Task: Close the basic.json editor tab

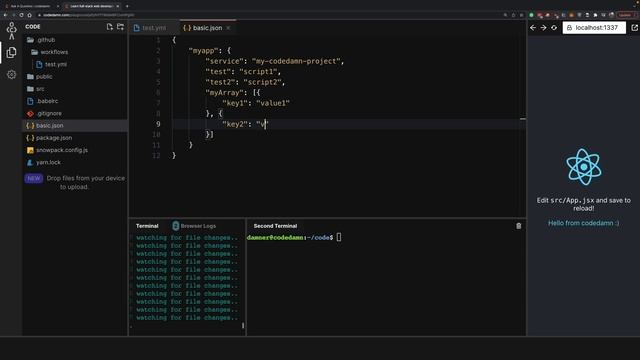Action: [x=228, y=28]
